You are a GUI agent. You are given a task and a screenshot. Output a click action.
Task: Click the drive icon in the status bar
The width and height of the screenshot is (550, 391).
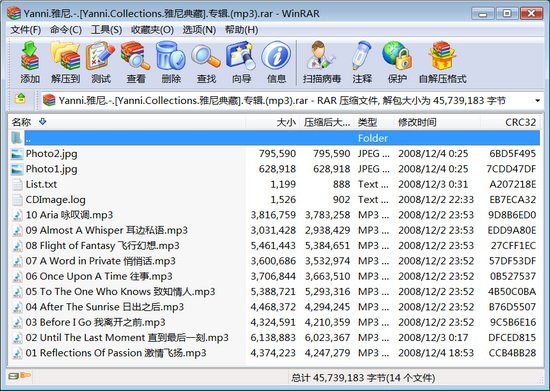[14, 376]
